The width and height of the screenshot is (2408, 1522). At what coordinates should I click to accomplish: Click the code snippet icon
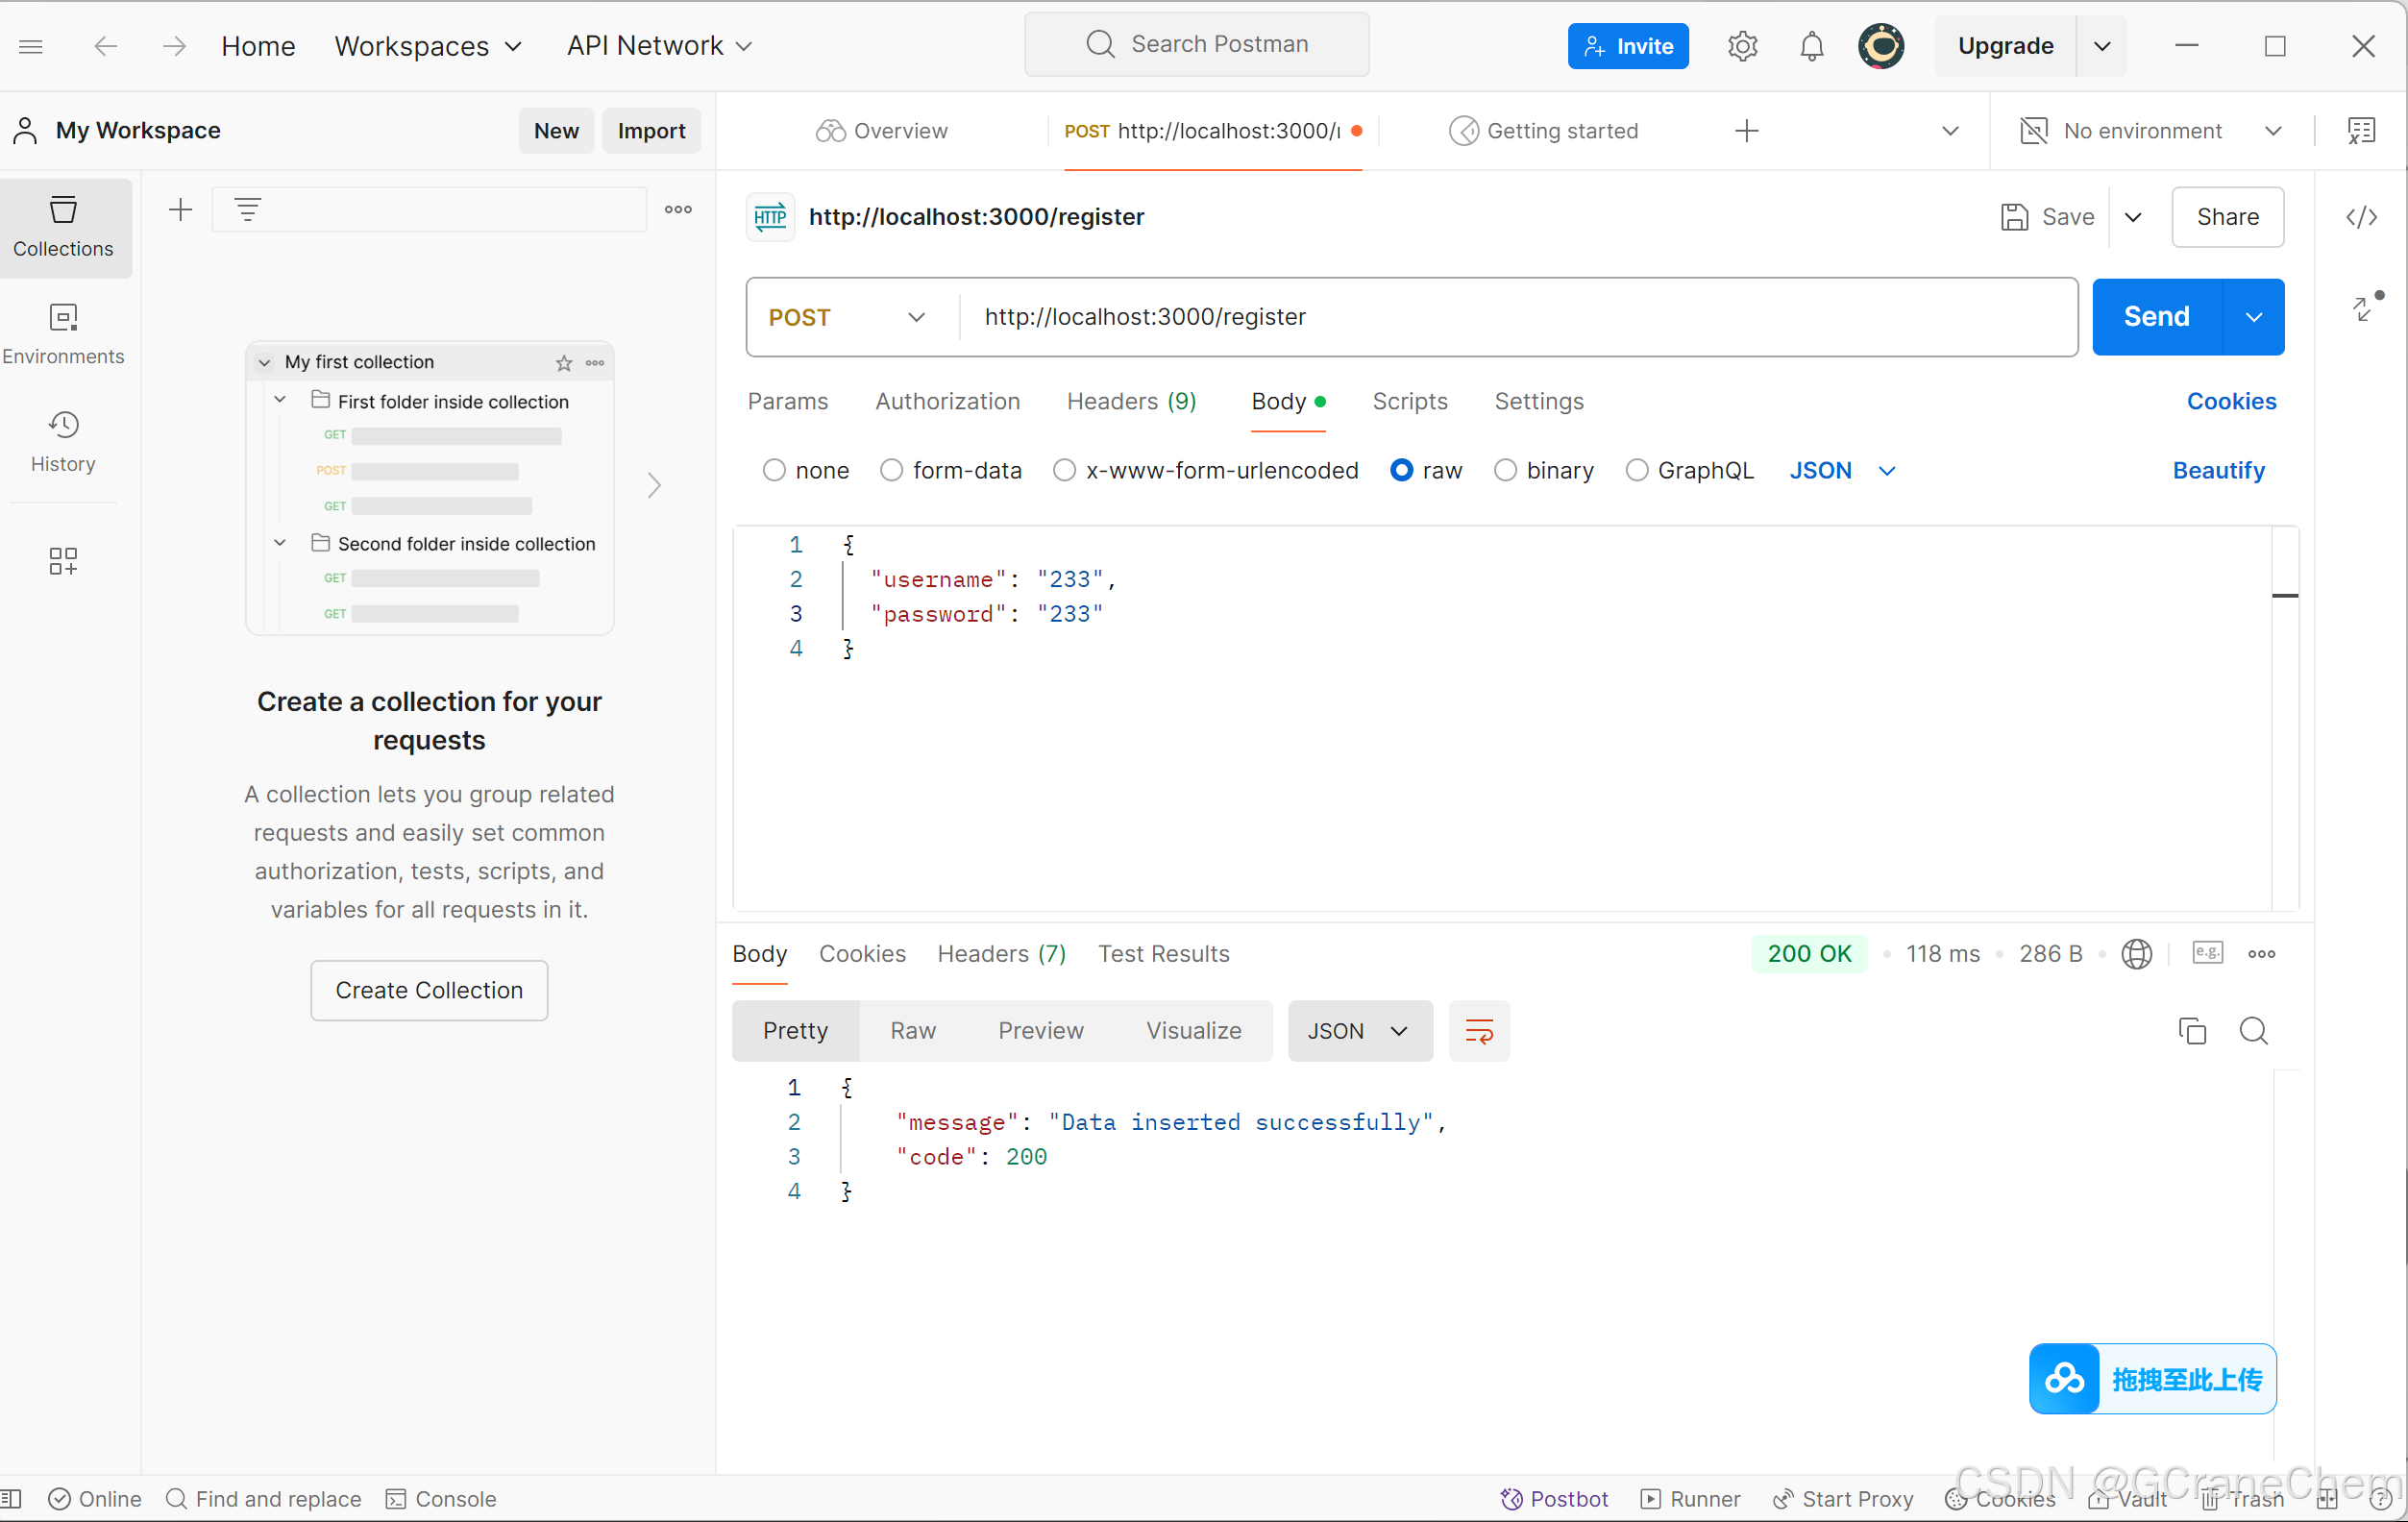click(2361, 217)
